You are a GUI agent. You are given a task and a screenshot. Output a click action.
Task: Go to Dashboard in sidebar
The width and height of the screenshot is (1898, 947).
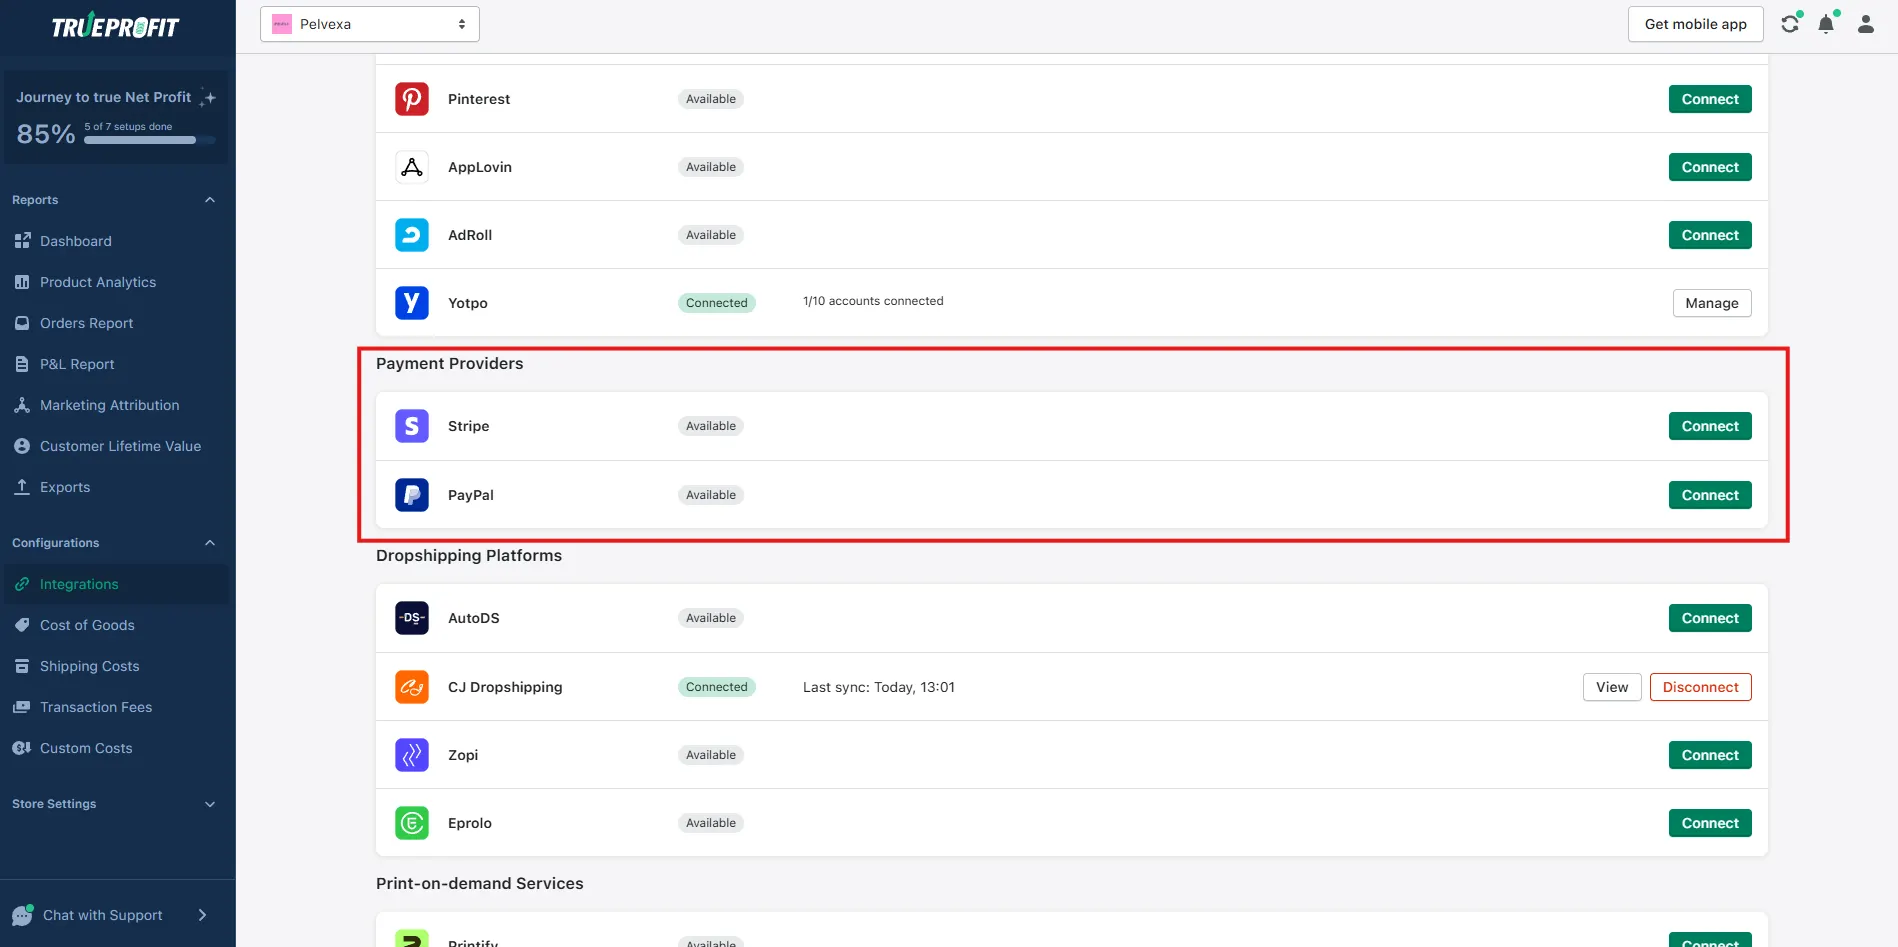click(x=76, y=241)
